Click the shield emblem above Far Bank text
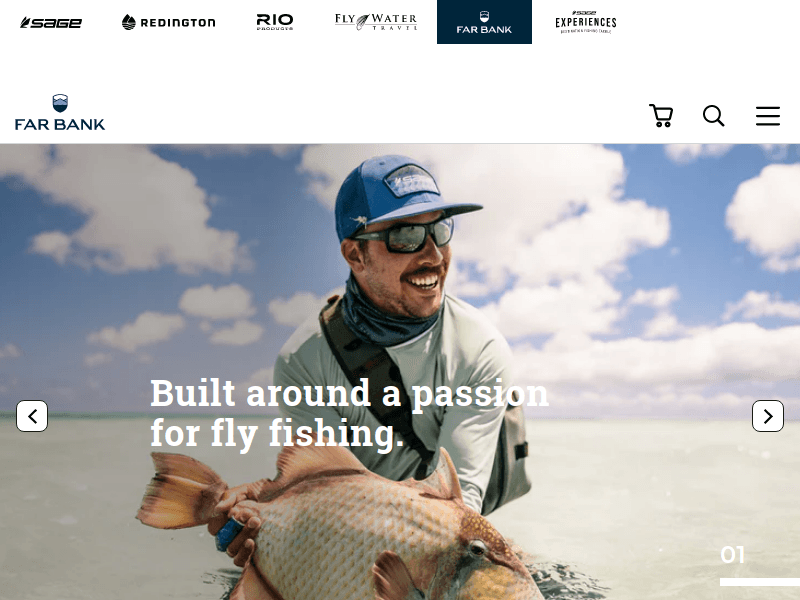Image resolution: width=800 pixels, height=600 pixels. [x=60, y=103]
